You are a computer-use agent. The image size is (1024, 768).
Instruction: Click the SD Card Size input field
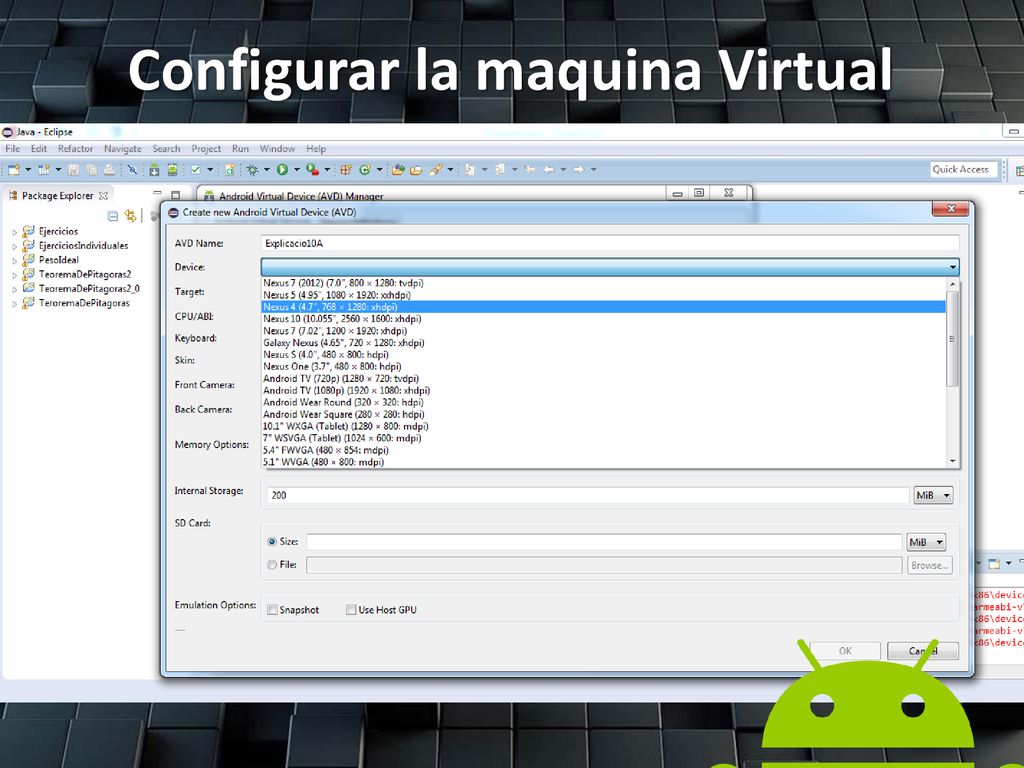[x=604, y=542]
